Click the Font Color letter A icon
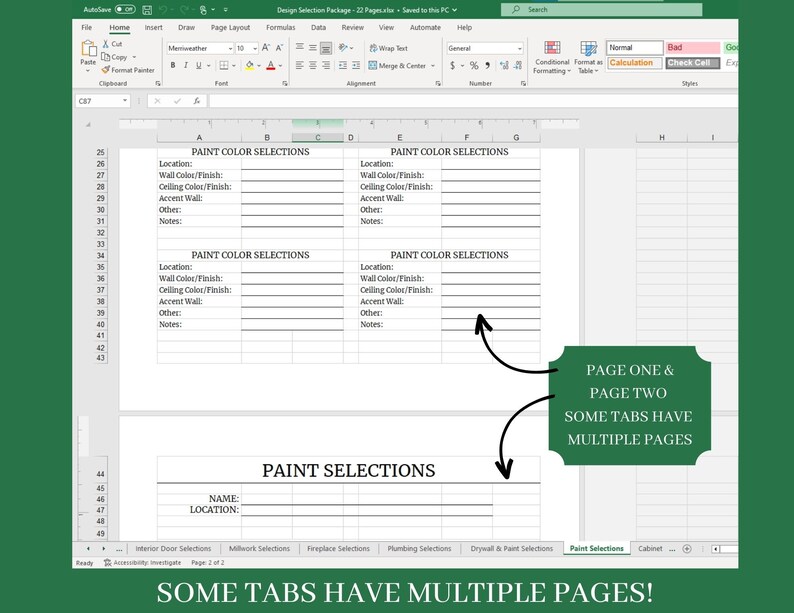Viewport: 794px width, 613px height. pyautogui.click(x=270, y=65)
